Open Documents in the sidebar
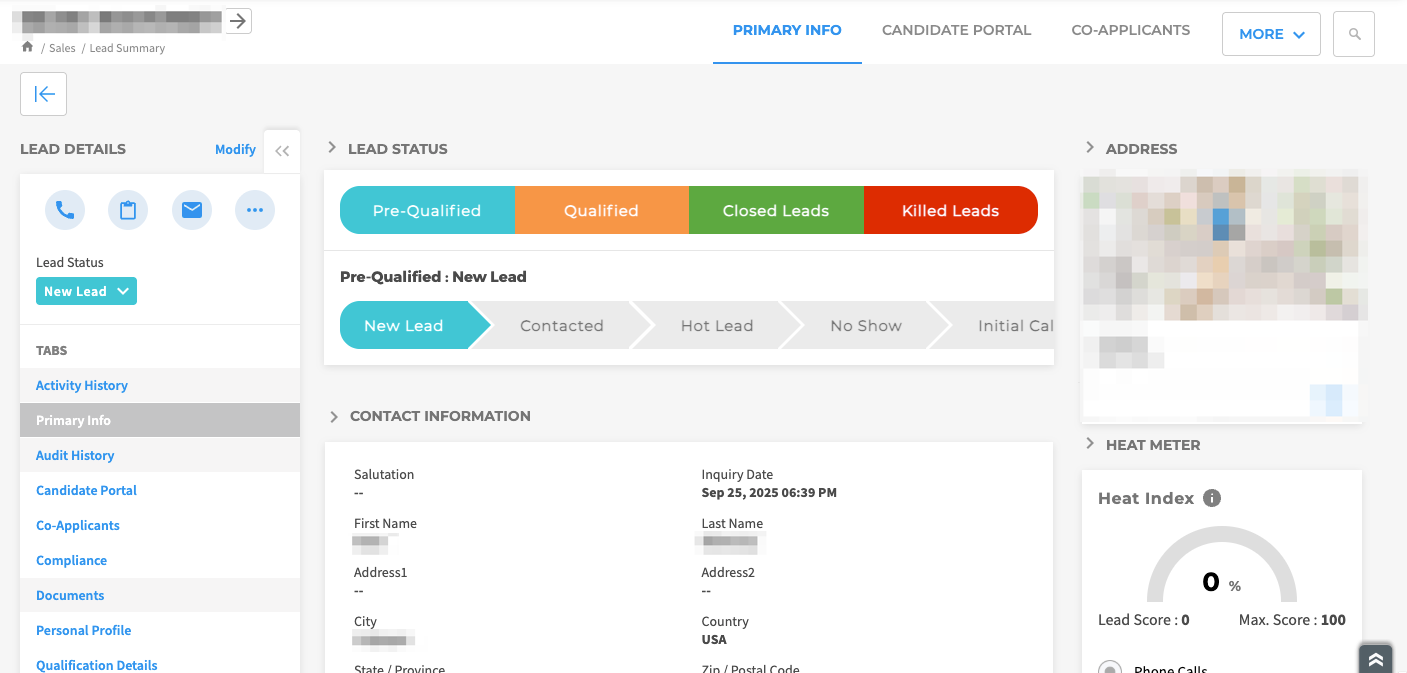The image size is (1407, 673). point(160,595)
